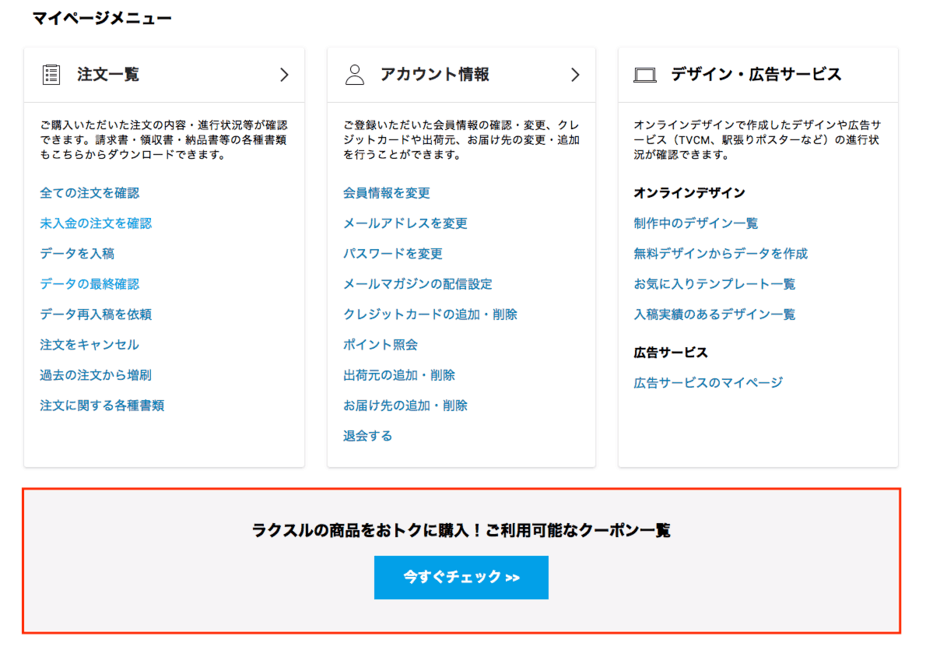The height and width of the screenshot is (650, 940).
Task: Click メールアドレスを変更 link
Action: [x=405, y=223]
